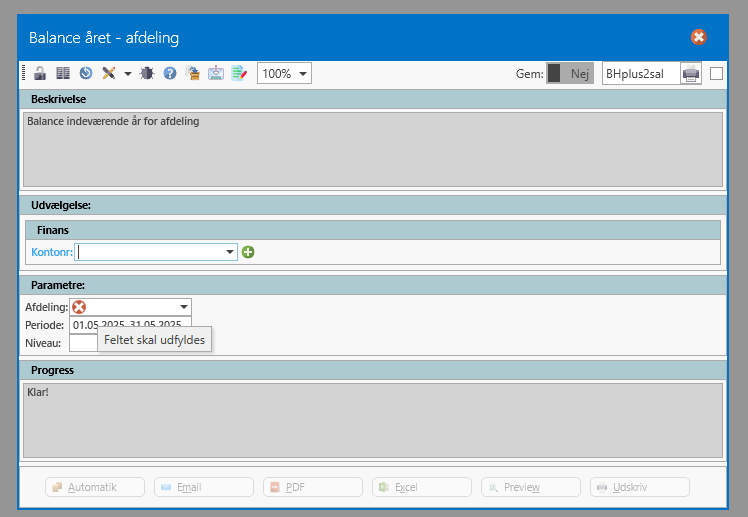Click the columns layout icon in toolbar
Image resolution: width=748 pixels, height=517 pixels.
[63, 73]
